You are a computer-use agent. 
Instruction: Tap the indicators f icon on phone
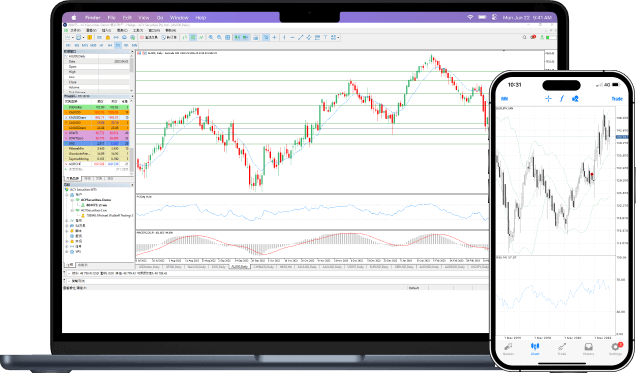(x=562, y=99)
